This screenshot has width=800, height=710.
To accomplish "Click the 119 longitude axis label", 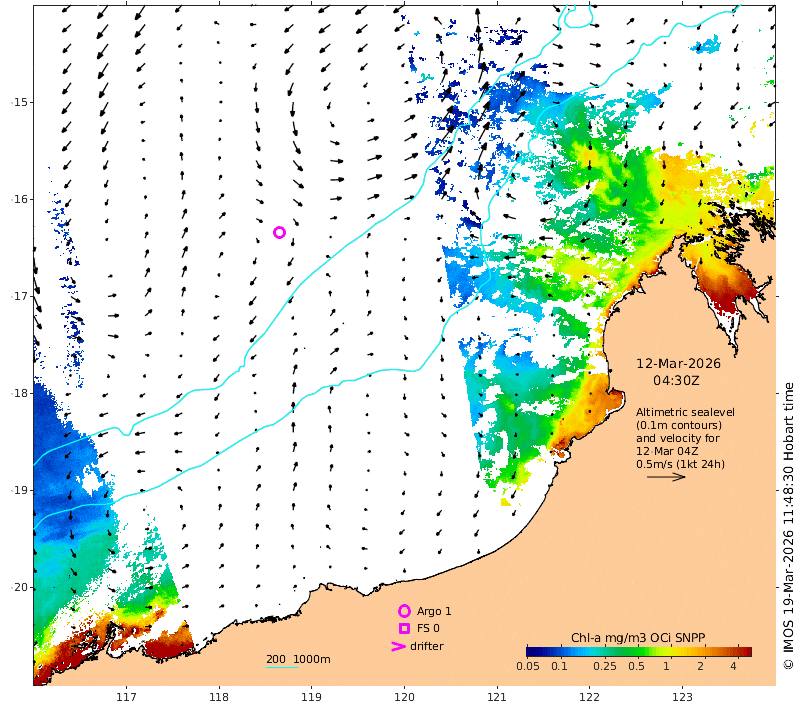I will pyautogui.click(x=311, y=697).
